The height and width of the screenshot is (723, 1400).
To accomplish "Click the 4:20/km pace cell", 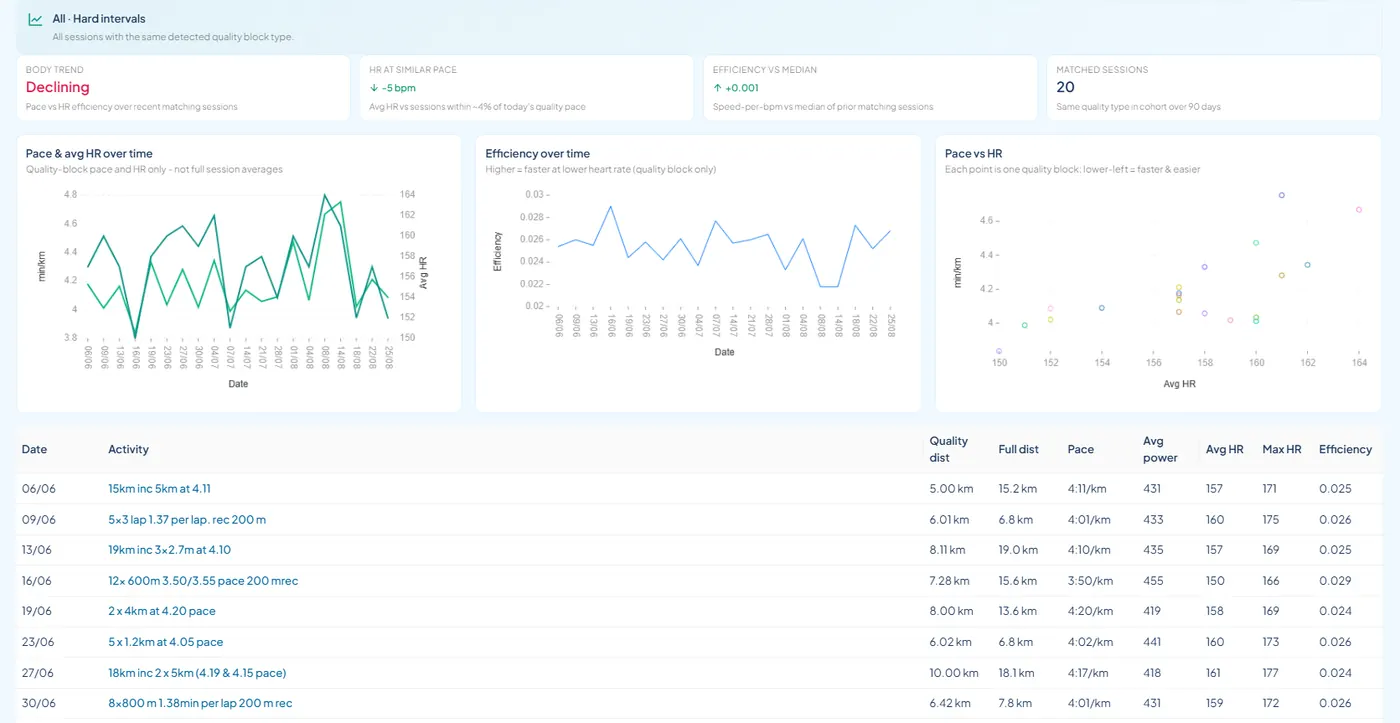I will coord(1090,611).
